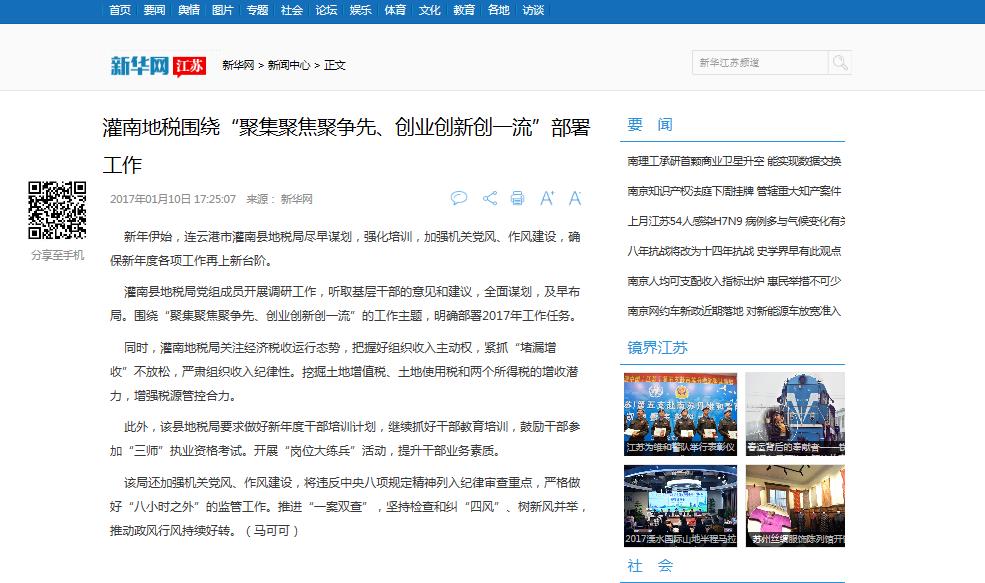985x583 pixels.
Task: Open the 上月江苏54人感染H7N9 news link
Action: click(736, 221)
